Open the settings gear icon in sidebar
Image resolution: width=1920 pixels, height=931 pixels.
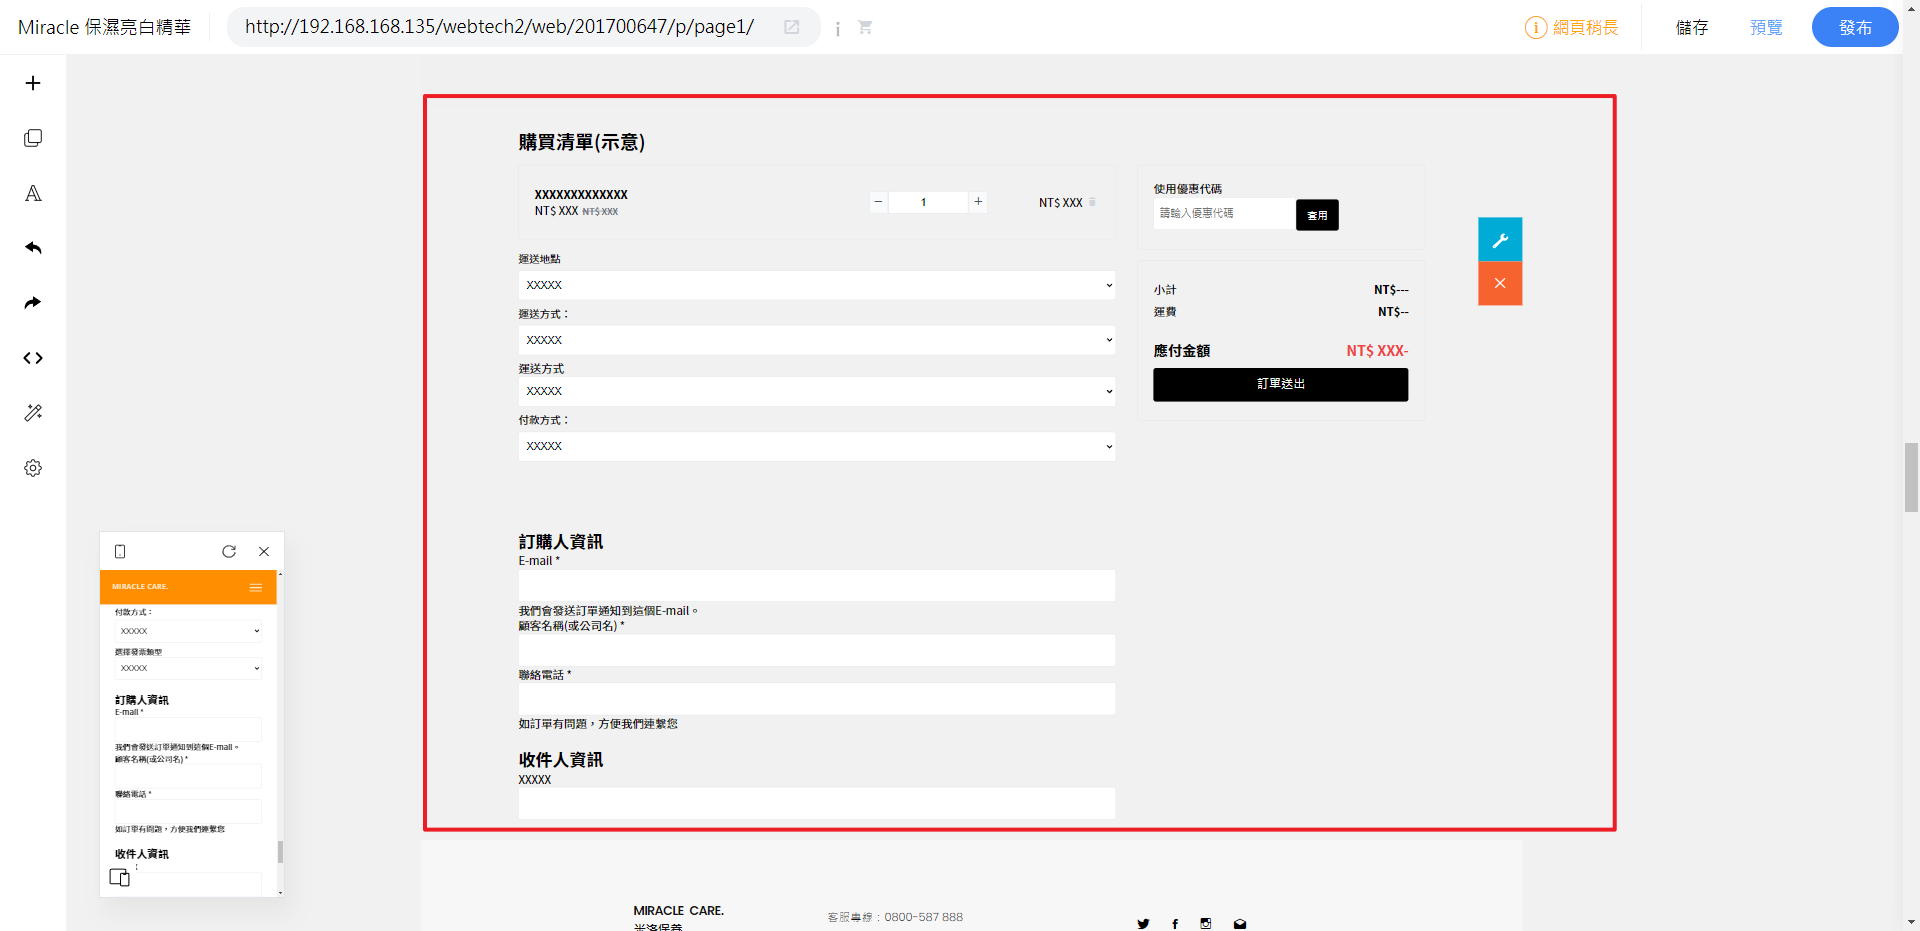click(x=33, y=468)
